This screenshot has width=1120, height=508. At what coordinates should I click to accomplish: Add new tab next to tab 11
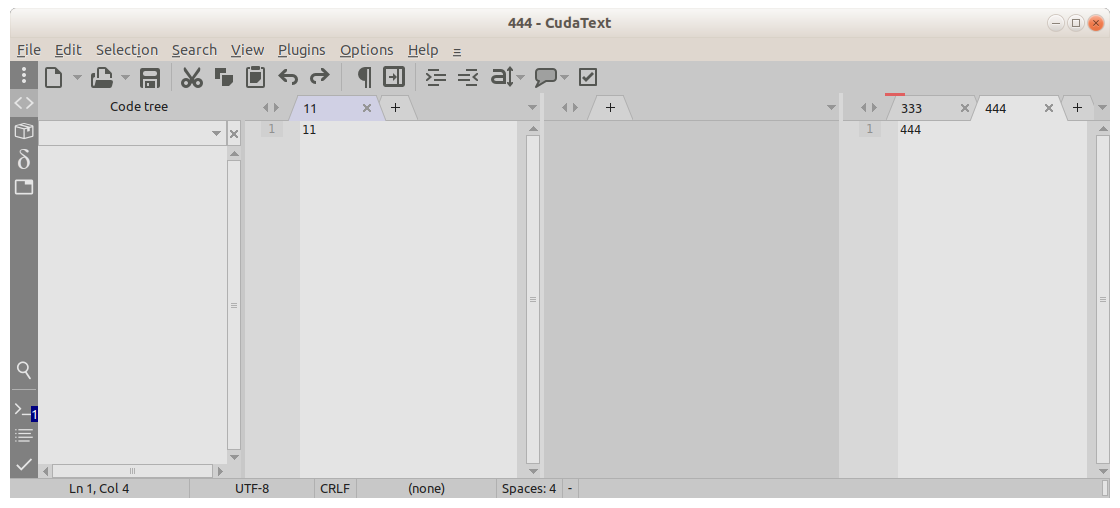(395, 108)
